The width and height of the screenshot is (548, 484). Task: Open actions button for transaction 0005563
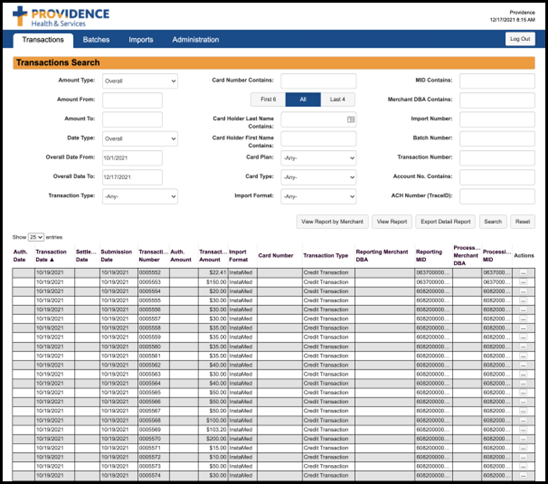tap(523, 374)
